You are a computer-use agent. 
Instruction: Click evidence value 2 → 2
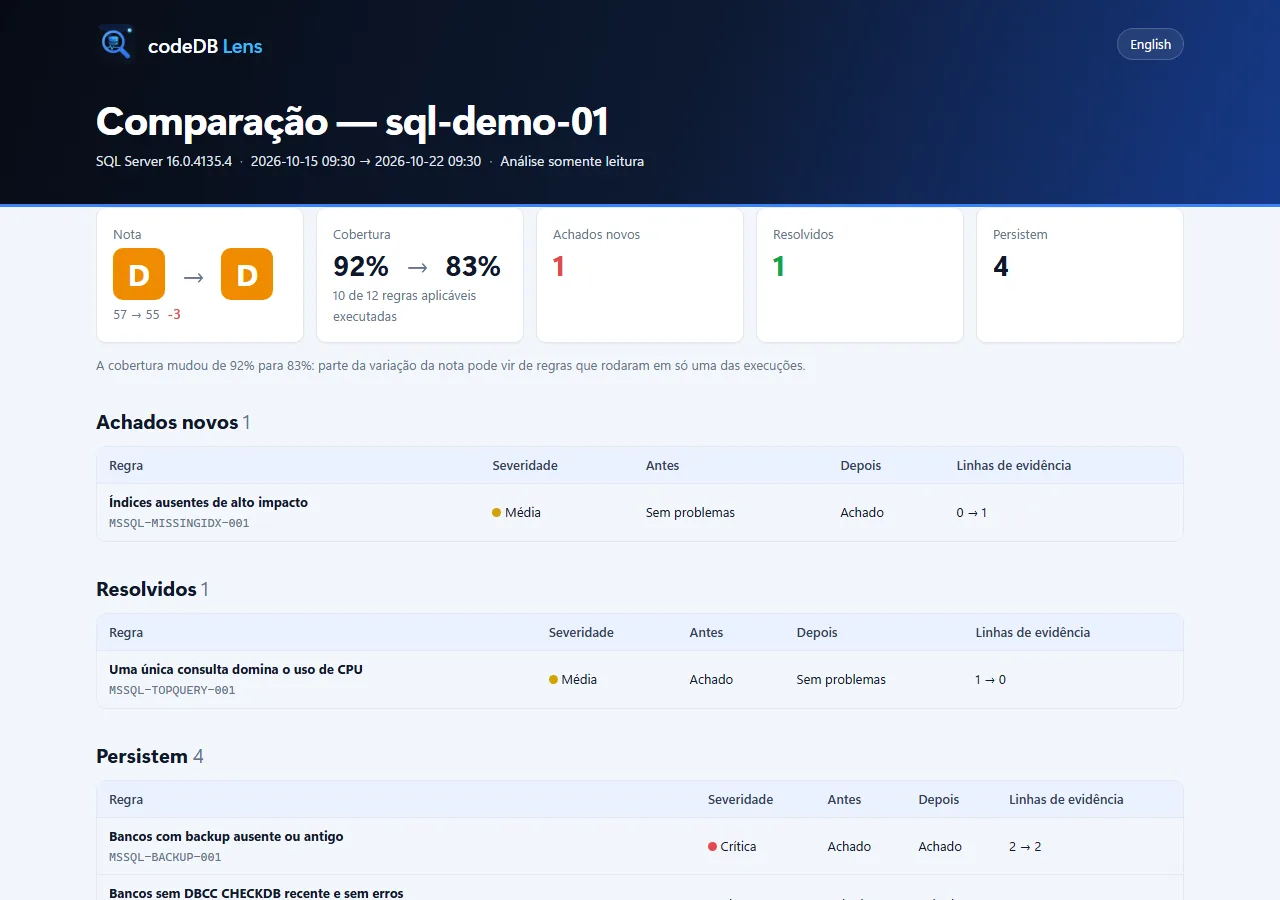[x=1025, y=847]
